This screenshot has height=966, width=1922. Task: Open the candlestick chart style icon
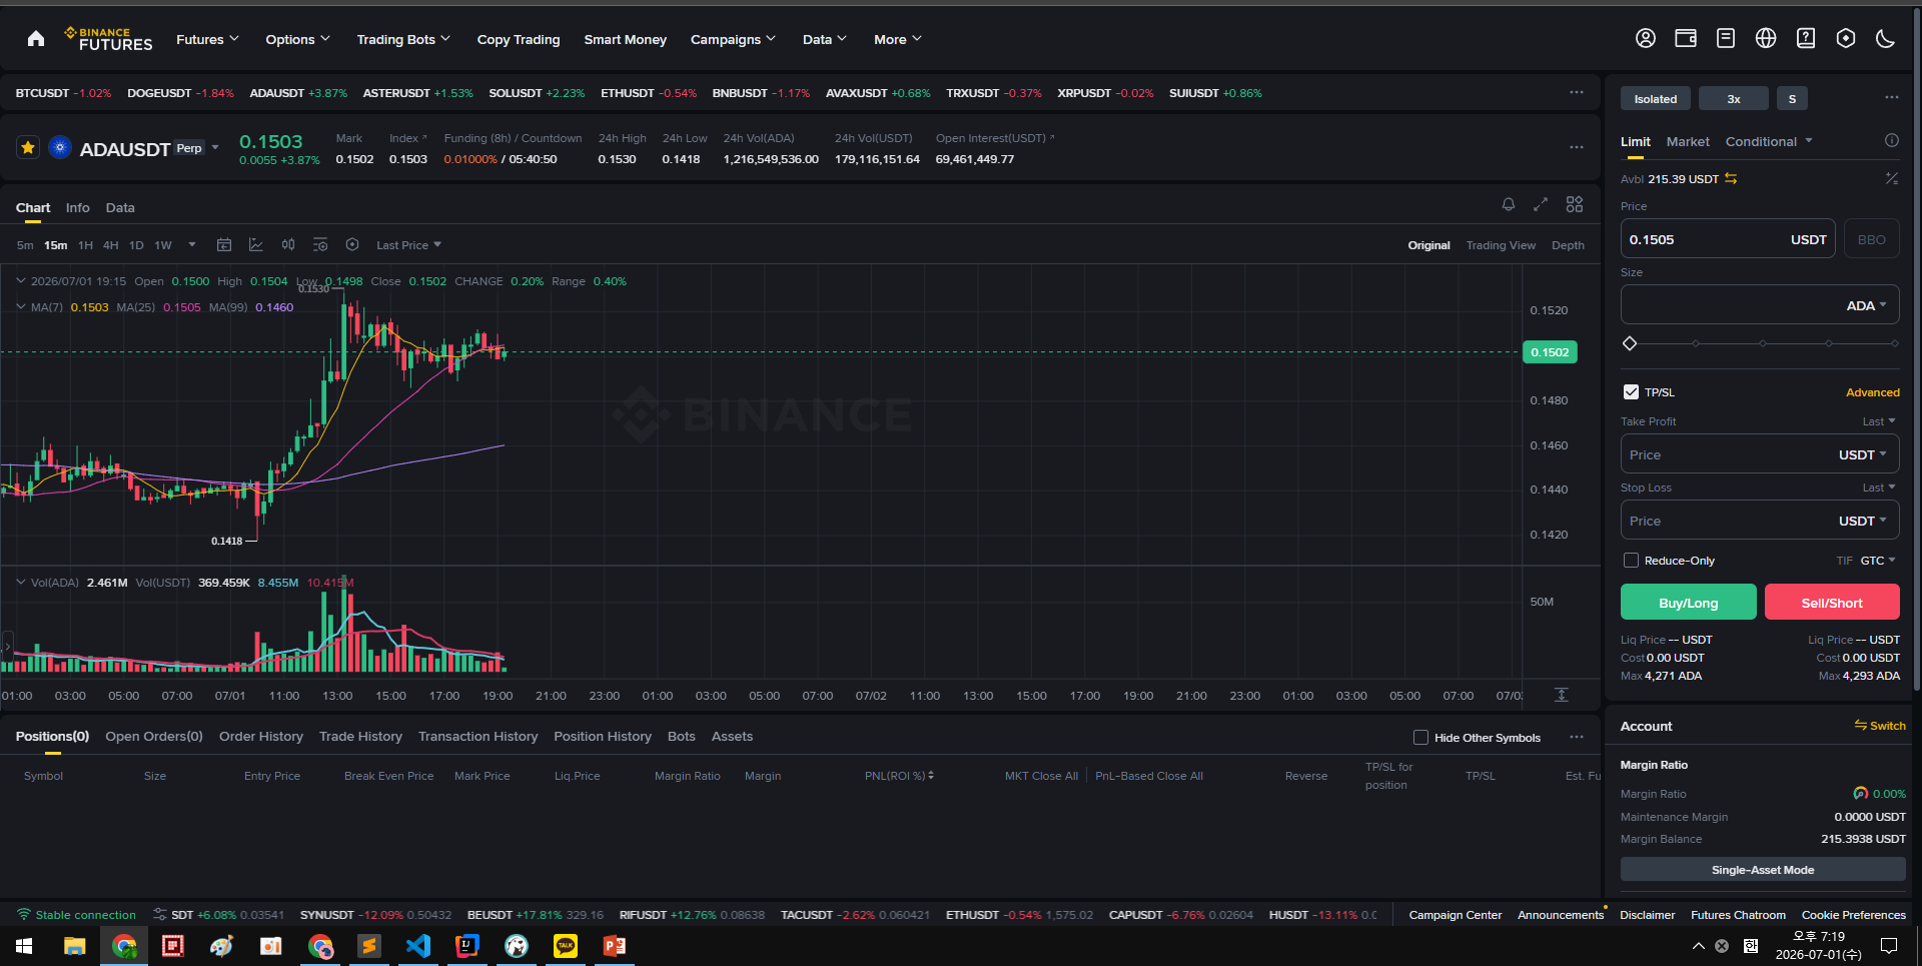(288, 245)
